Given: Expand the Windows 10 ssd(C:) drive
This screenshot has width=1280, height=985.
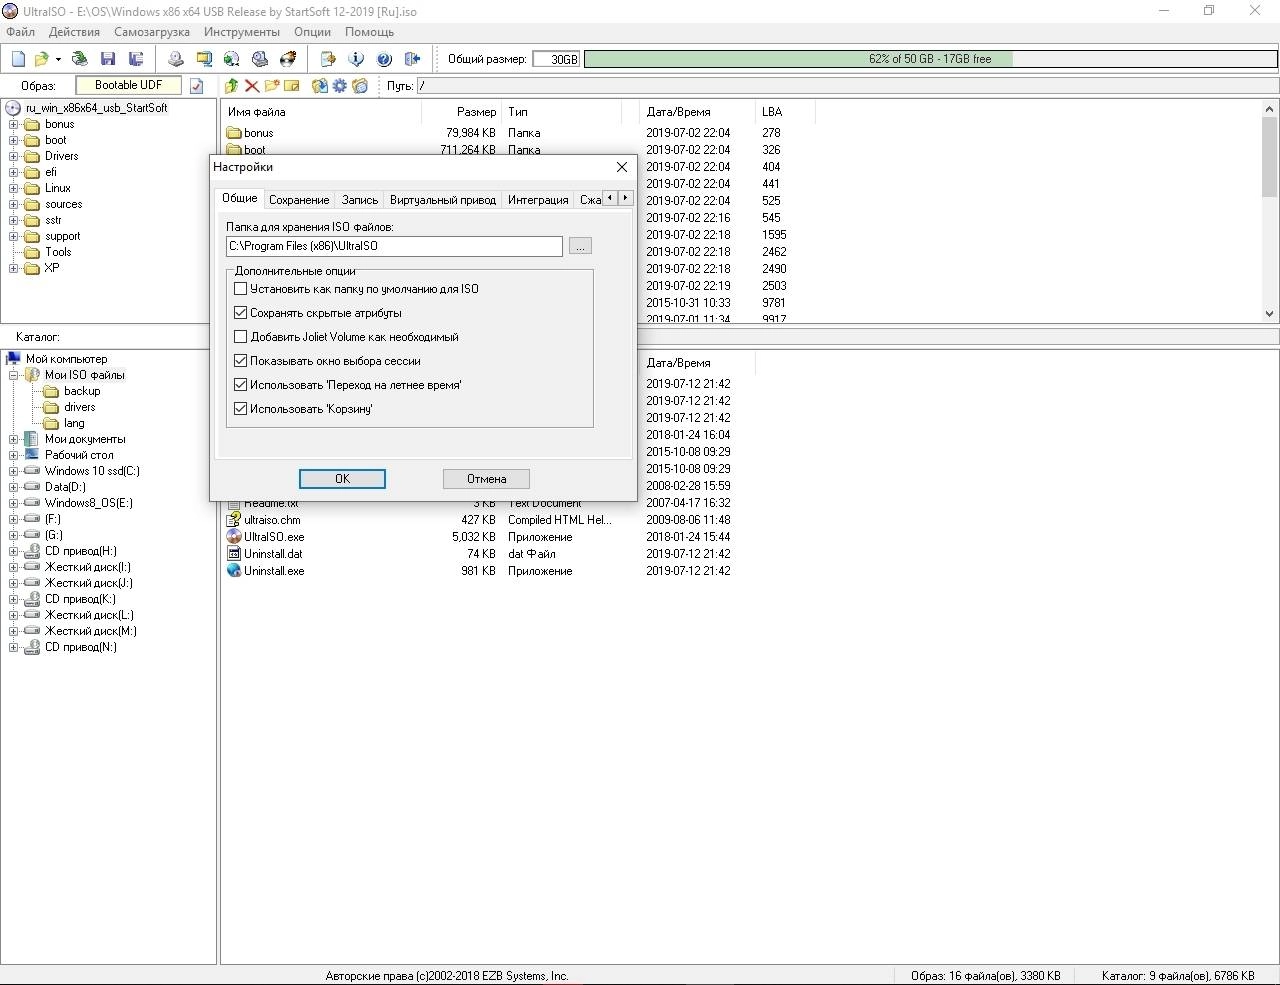Looking at the screenshot, I should [x=14, y=472].
